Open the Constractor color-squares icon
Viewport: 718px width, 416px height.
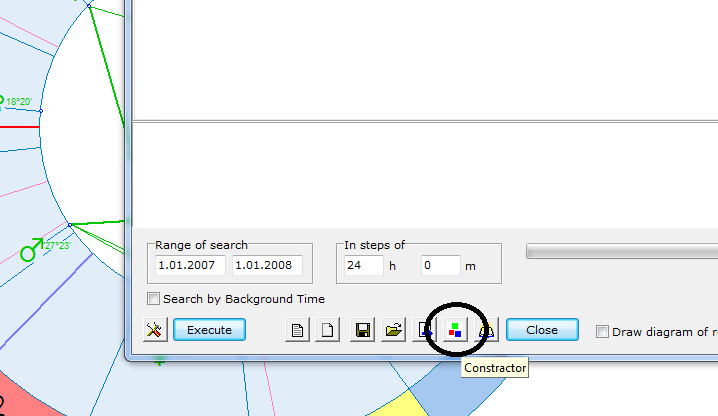tap(456, 331)
